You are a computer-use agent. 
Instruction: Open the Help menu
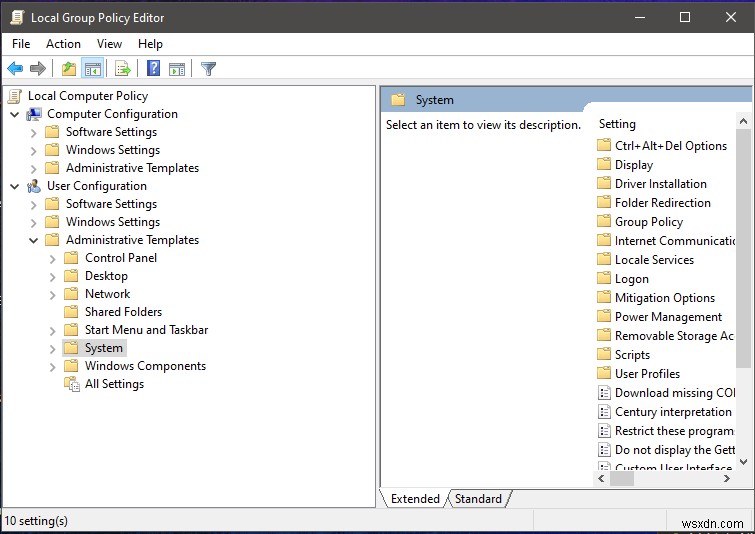pos(150,44)
